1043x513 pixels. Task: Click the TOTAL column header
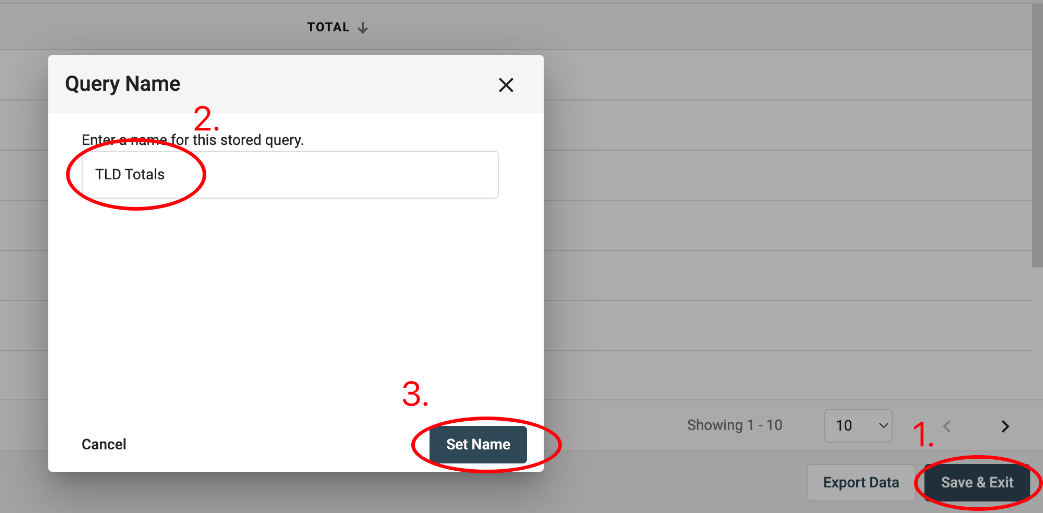tap(328, 27)
